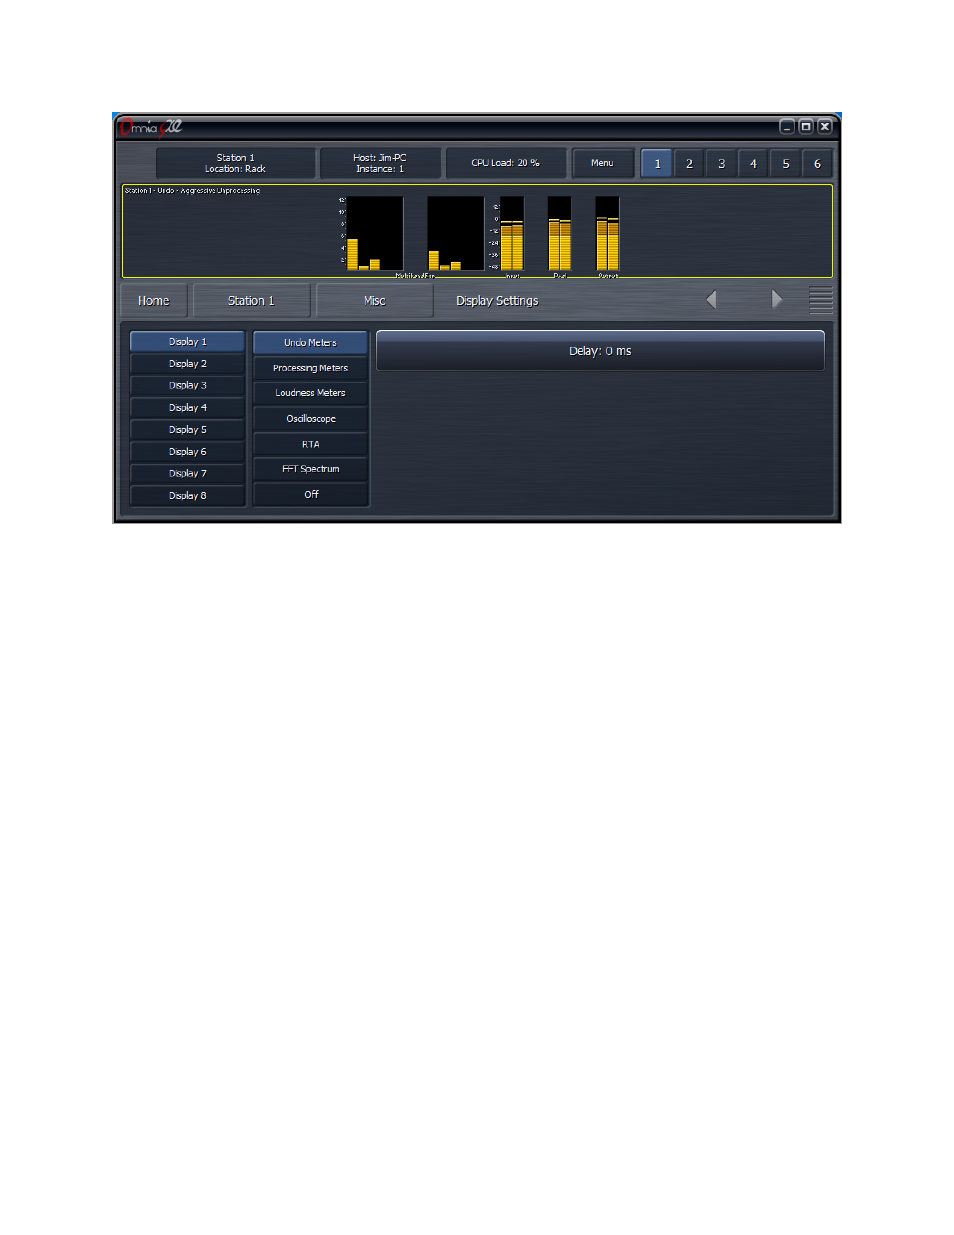Click 'Station 1 - Undo - Aggressive Unprocessing' label
The height and width of the screenshot is (1235, 954).
tap(192, 190)
